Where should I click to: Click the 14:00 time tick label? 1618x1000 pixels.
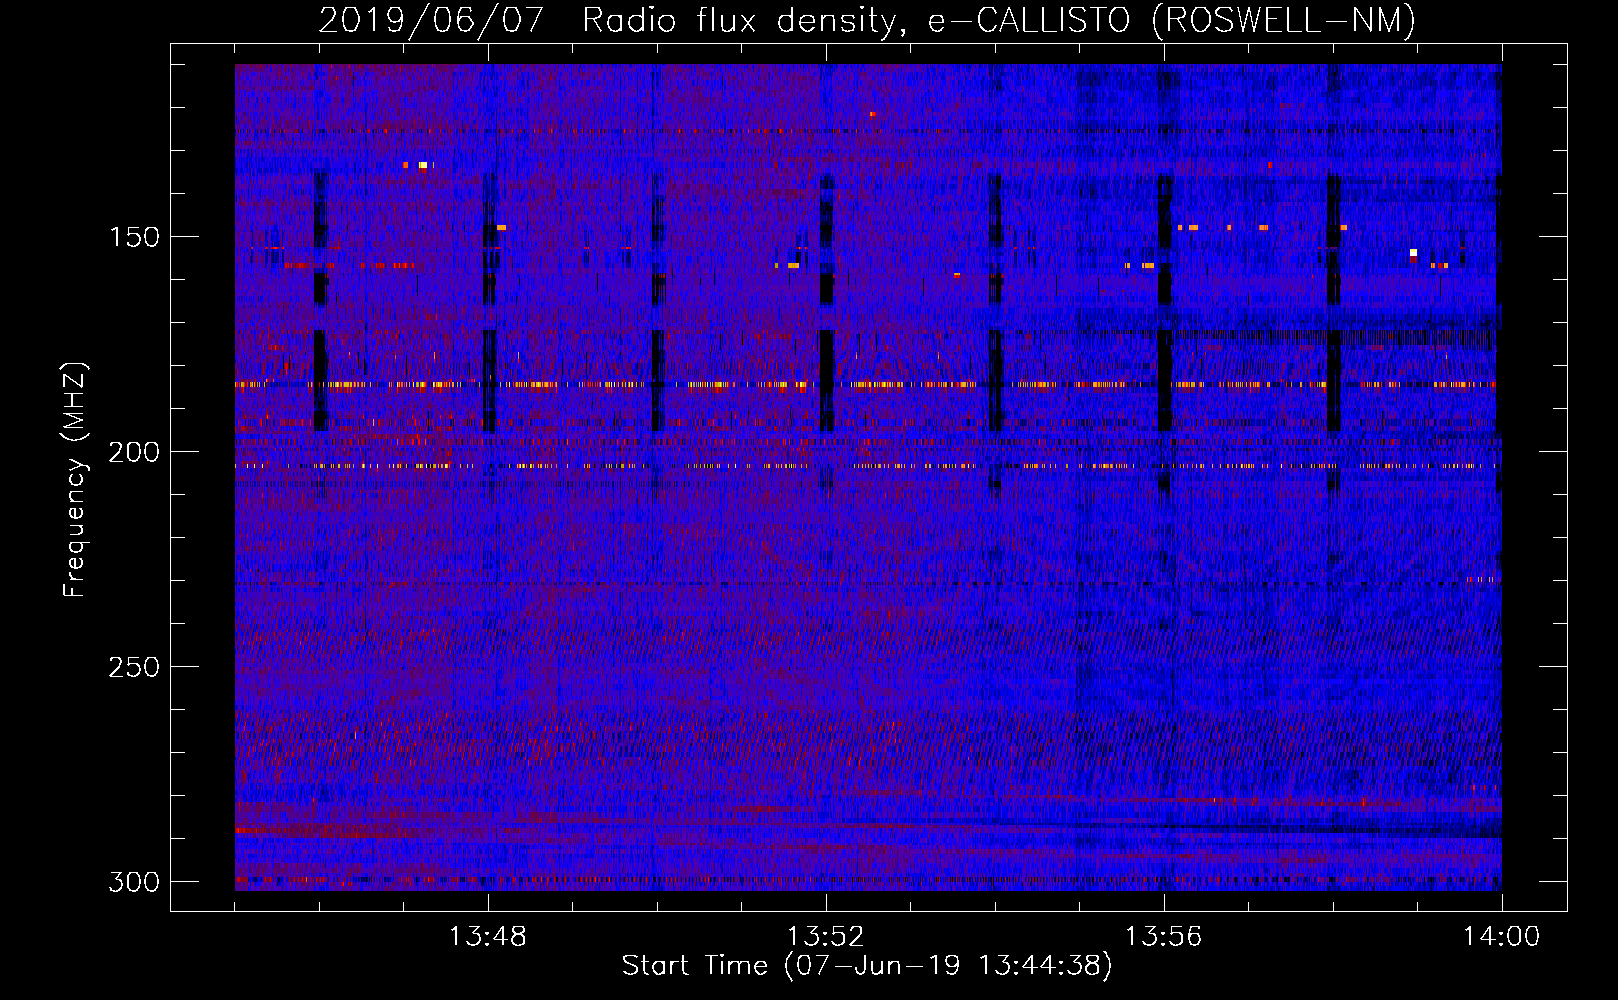point(1501,936)
